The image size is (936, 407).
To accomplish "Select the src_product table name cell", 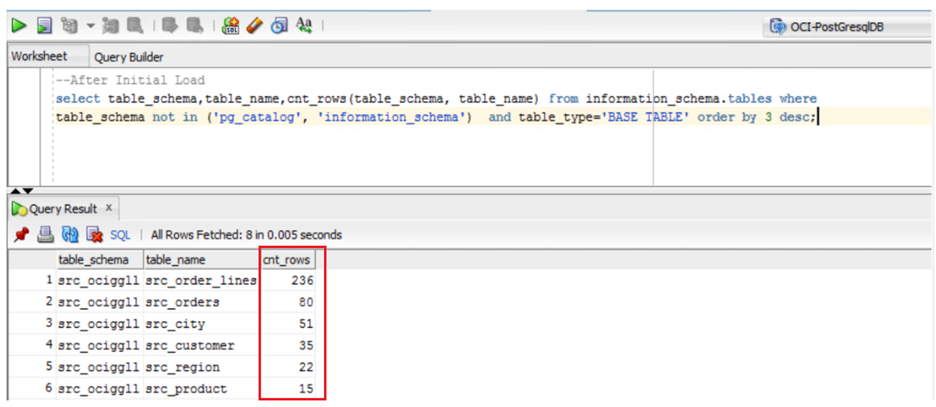I will pos(201,388).
